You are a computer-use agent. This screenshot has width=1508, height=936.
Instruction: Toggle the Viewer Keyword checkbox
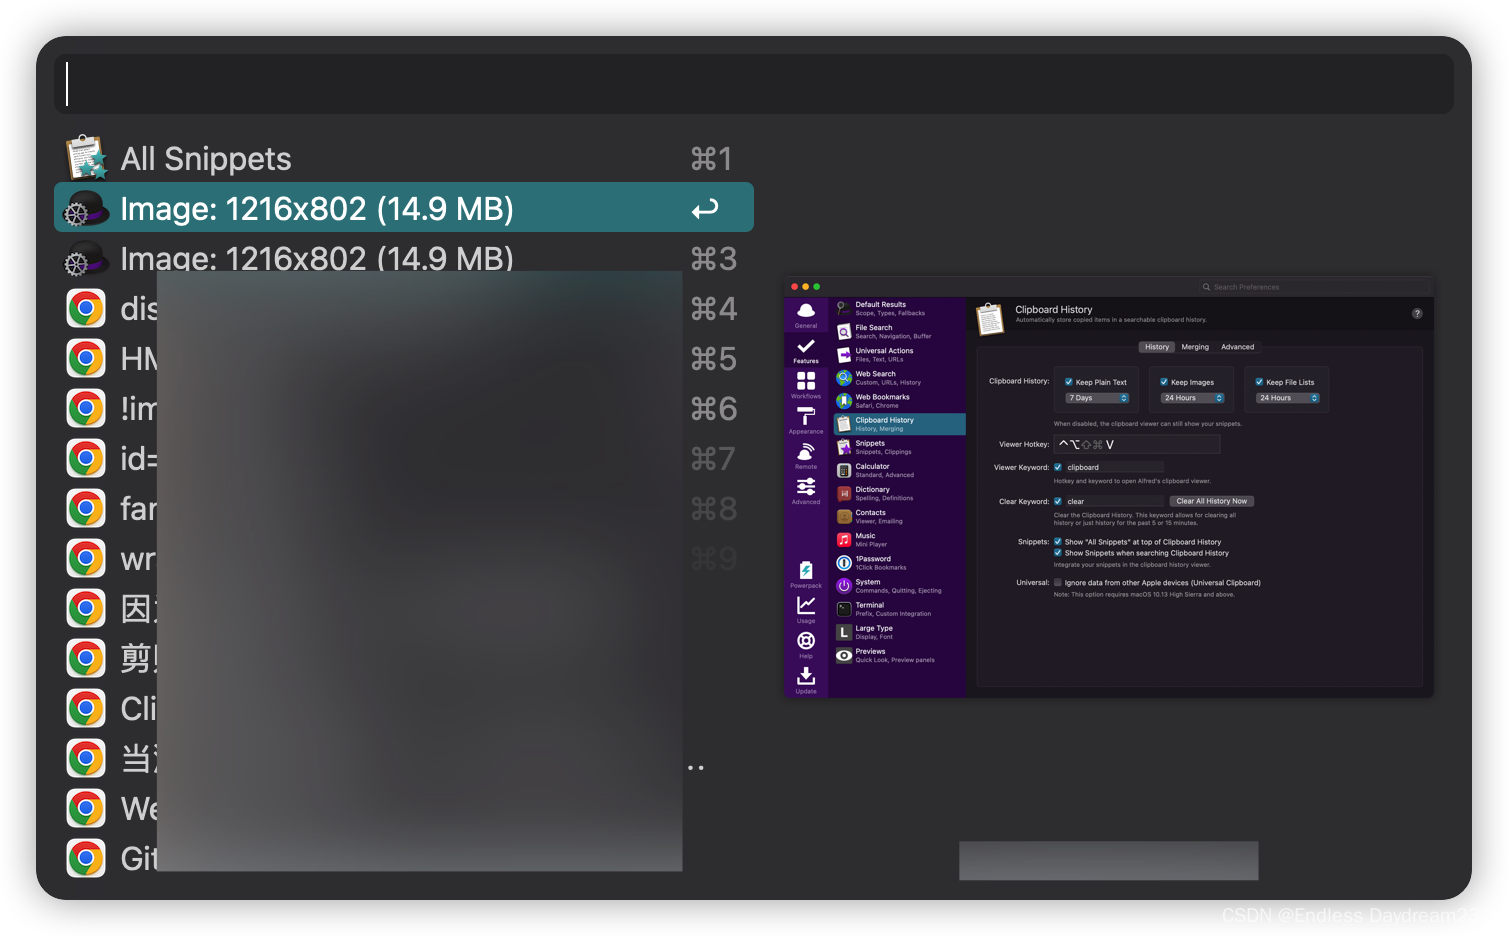[1058, 467]
